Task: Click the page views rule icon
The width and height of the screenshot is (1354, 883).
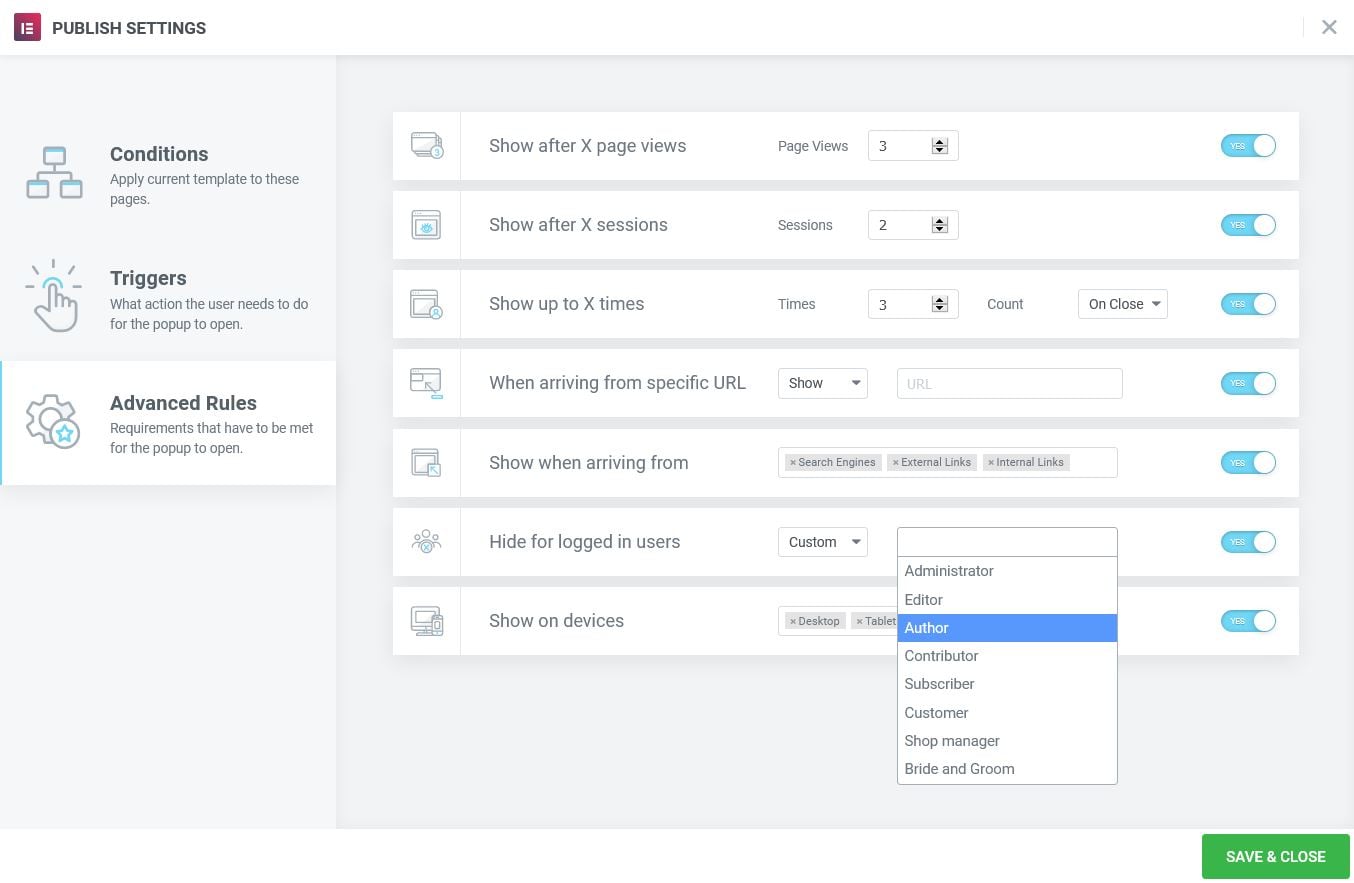Action: (x=426, y=146)
